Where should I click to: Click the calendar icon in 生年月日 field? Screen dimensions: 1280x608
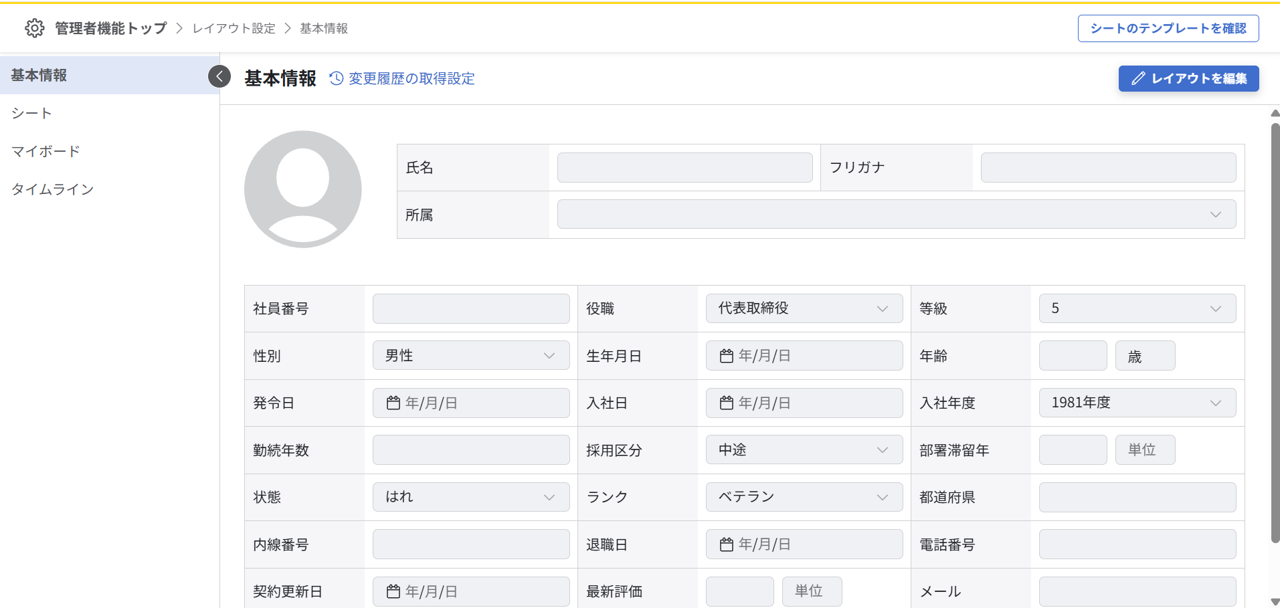pos(727,356)
